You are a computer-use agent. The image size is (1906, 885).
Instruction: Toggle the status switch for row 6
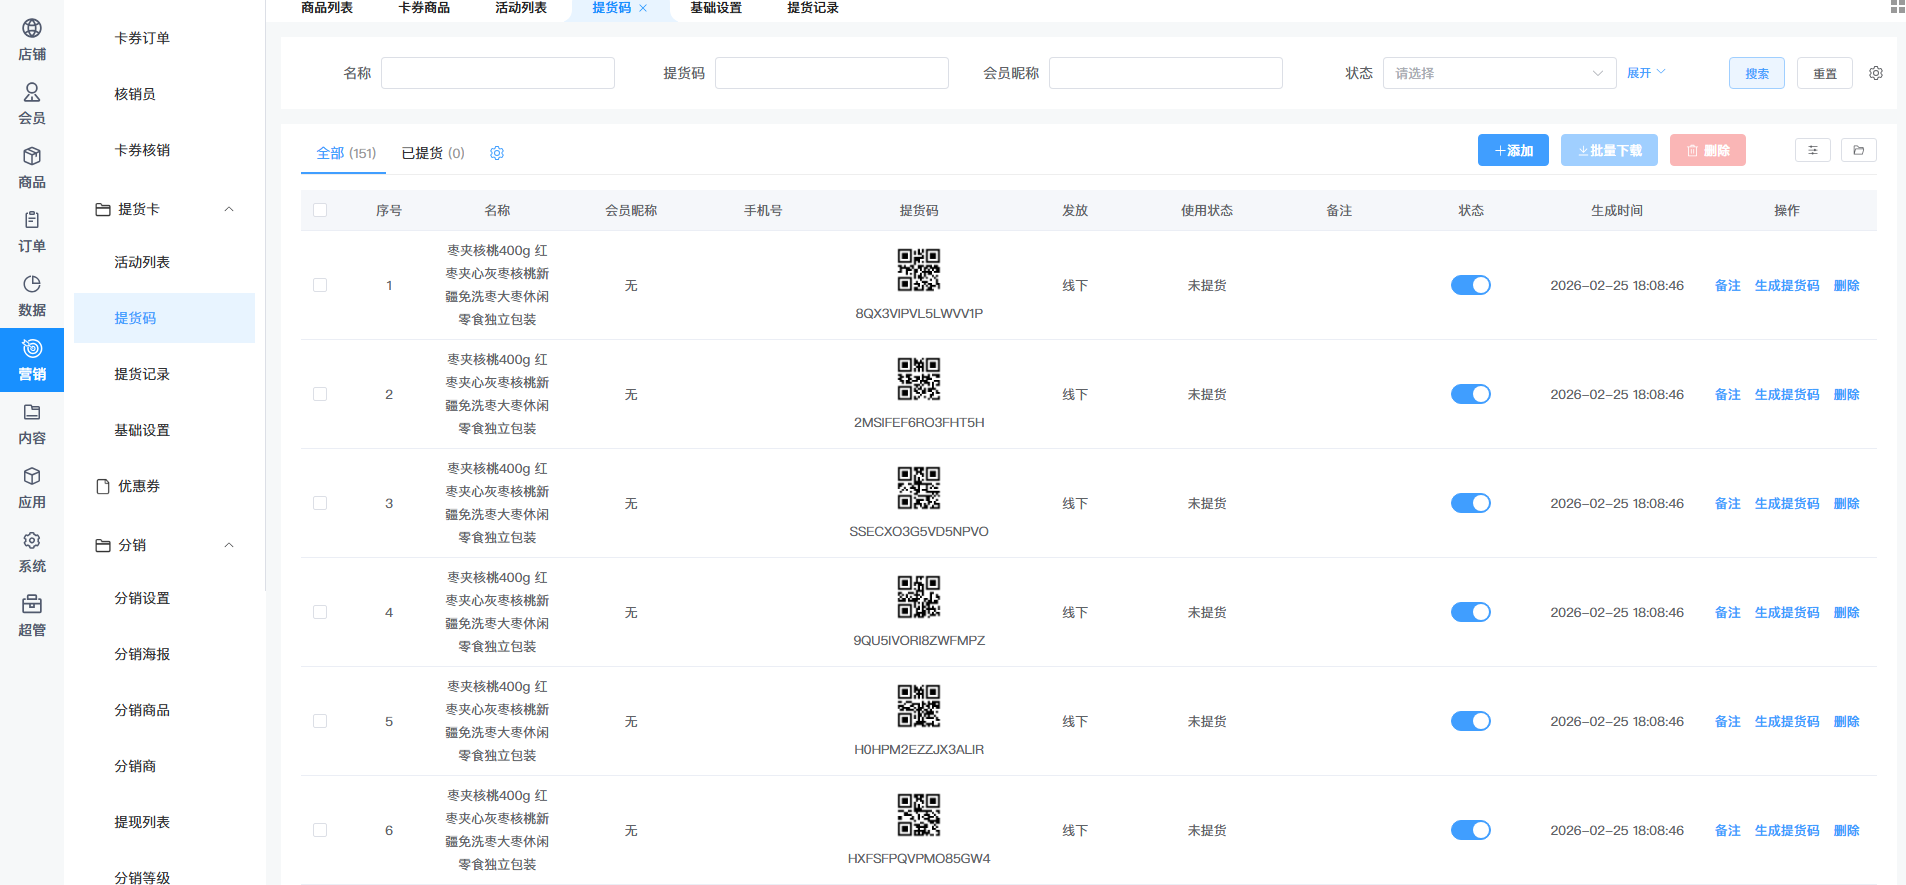(x=1471, y=830)
